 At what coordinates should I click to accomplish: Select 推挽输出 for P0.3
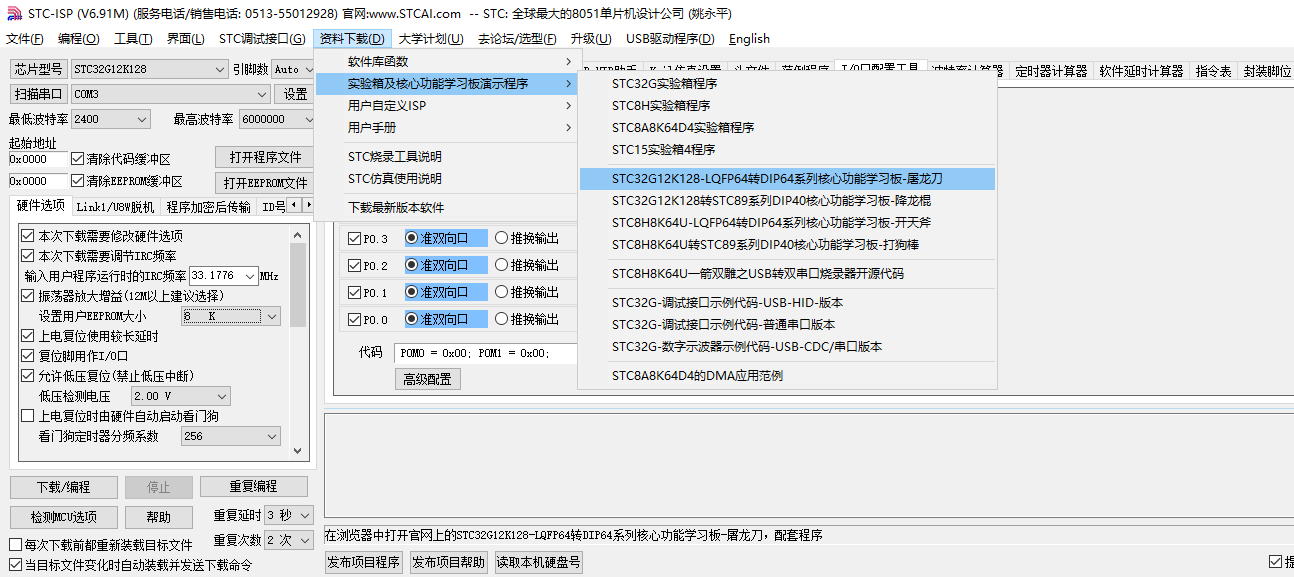[x=502, y=238]
